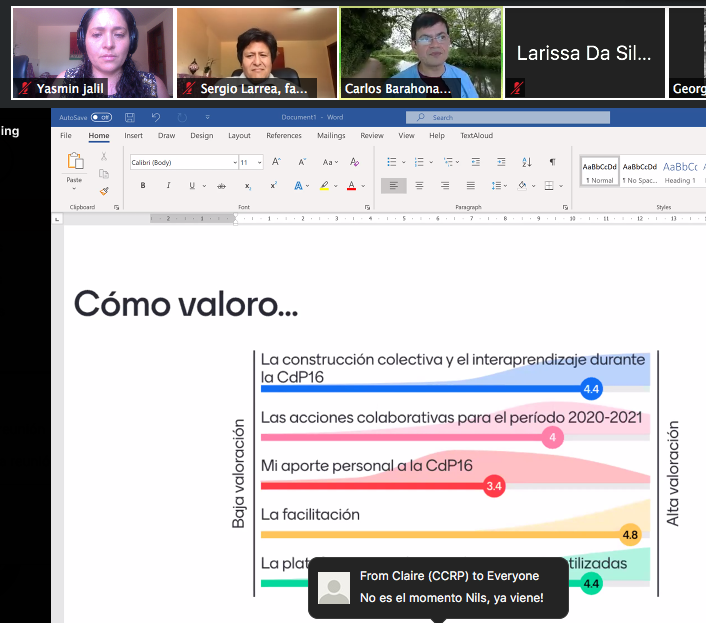Open the font name dropdown Calibri (Body)
The image size is (706, 623).
tap(182, 162)
